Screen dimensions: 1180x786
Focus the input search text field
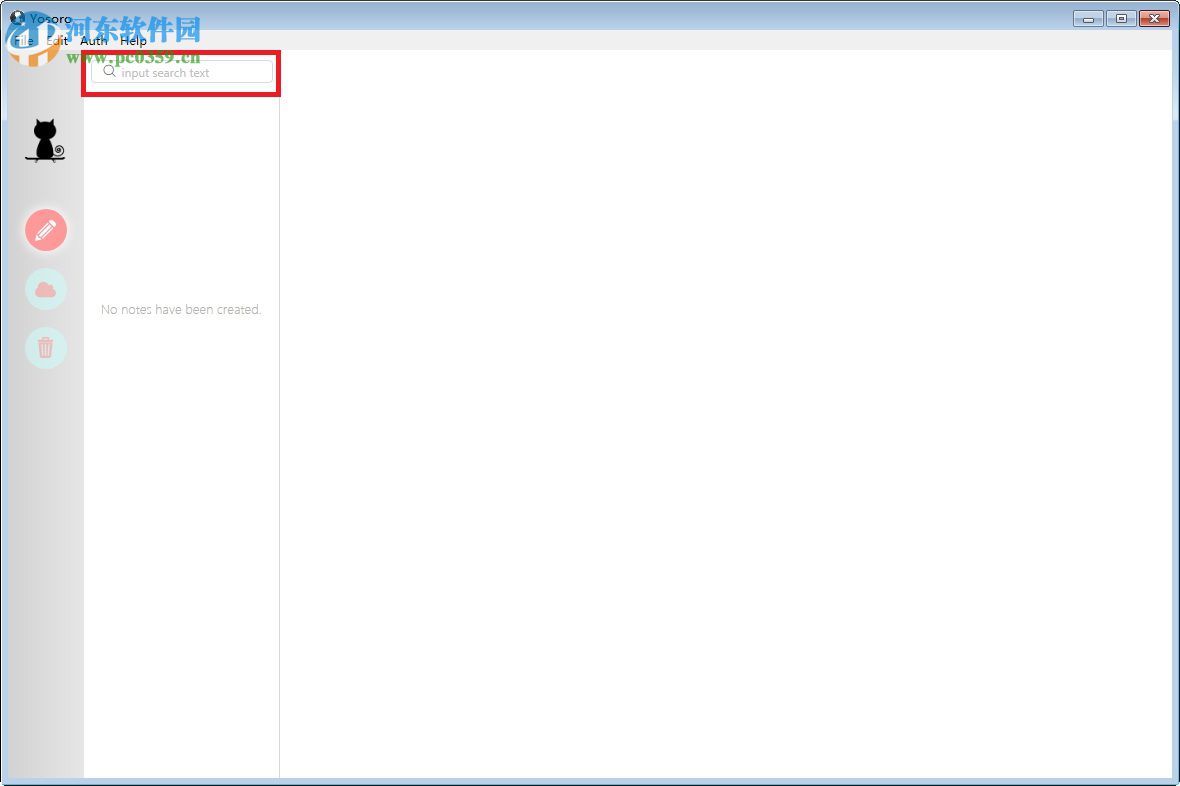pos(182,72)
